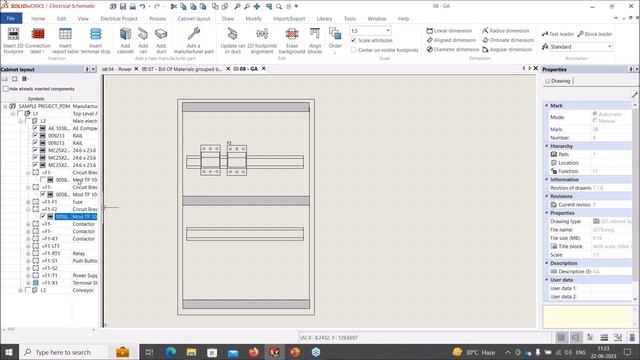Close the 08 - GA document tab

click(x=264, y=69)
